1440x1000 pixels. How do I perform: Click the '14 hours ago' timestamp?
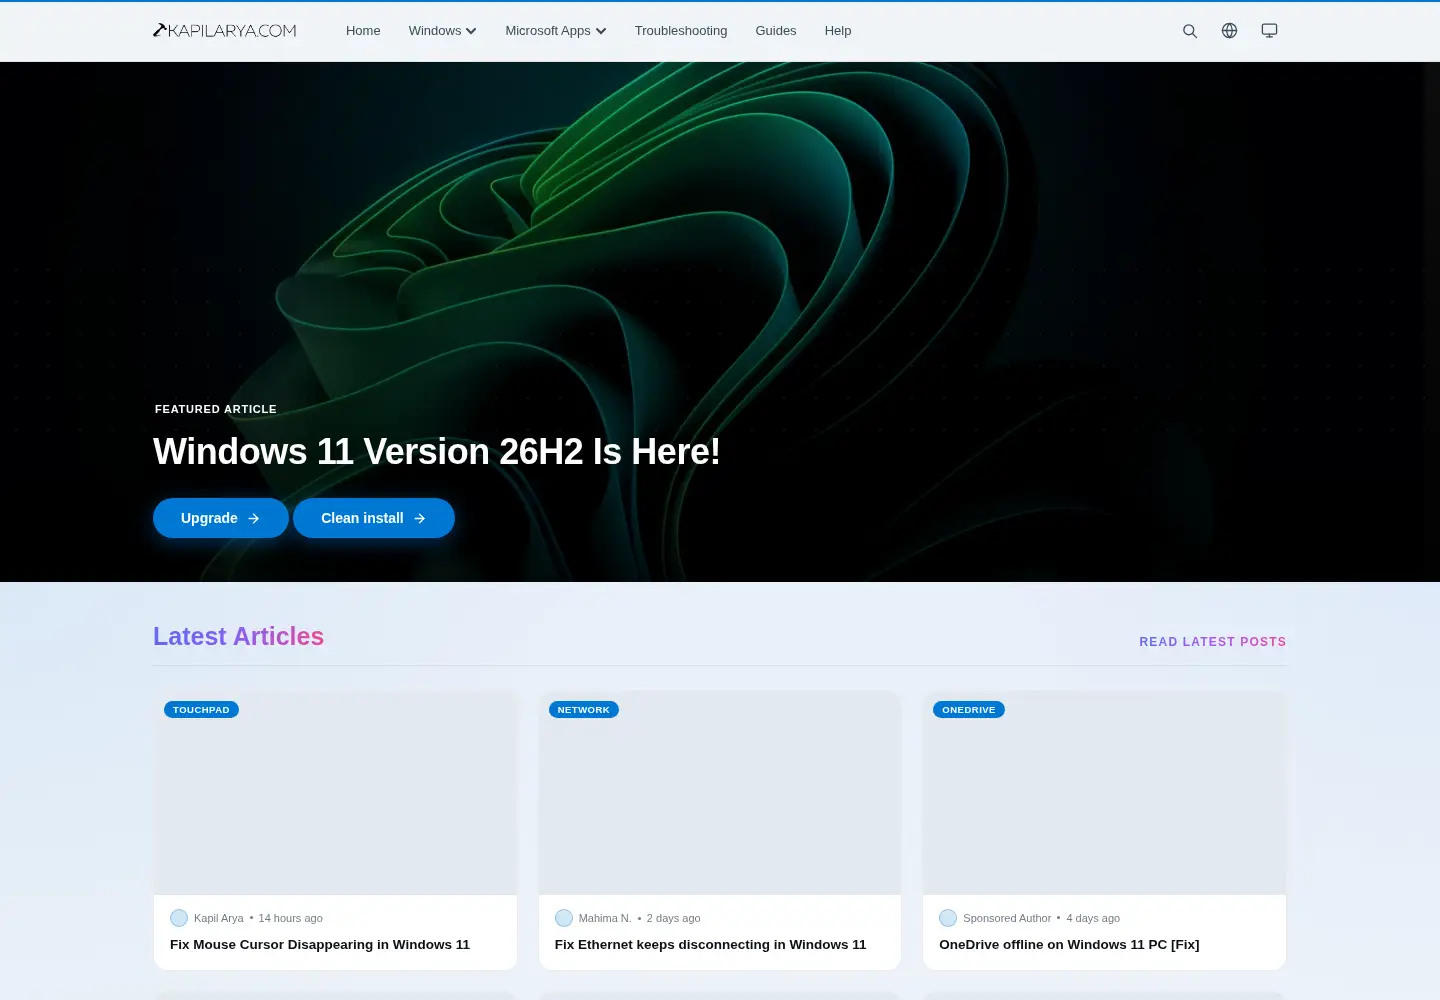point(291,918)
